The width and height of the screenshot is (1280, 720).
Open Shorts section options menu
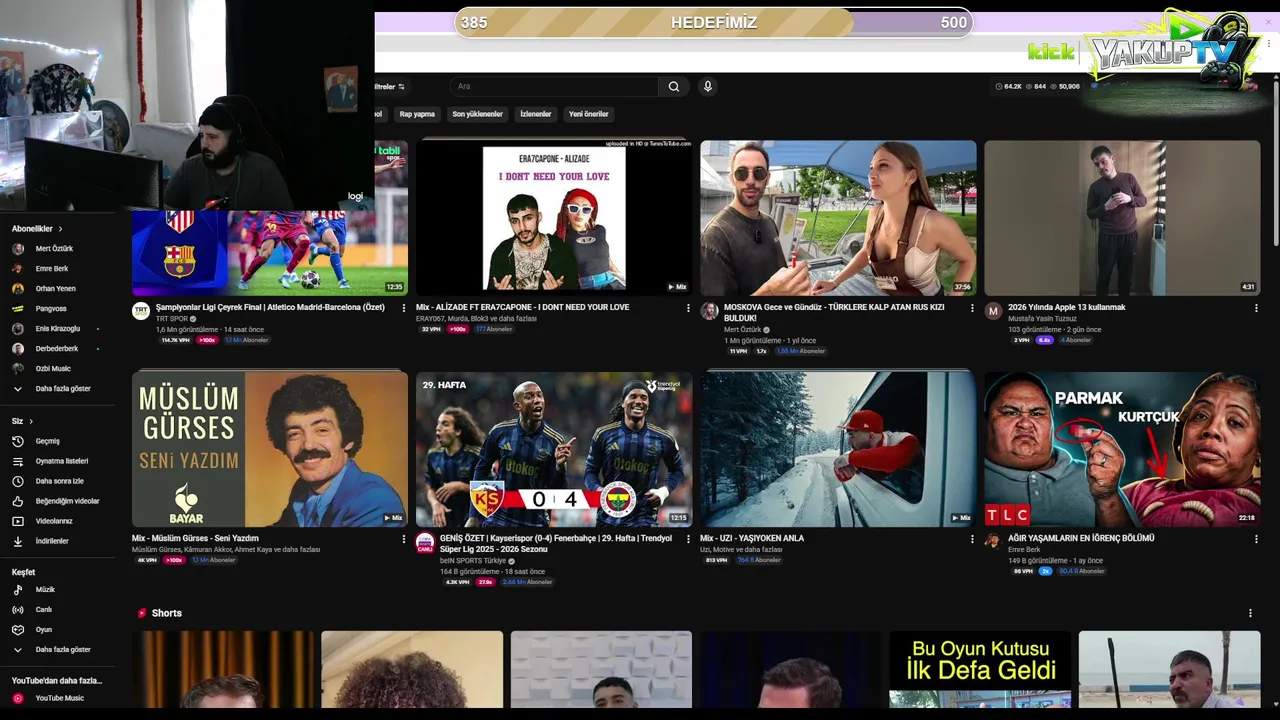(x=1250, y=613)
